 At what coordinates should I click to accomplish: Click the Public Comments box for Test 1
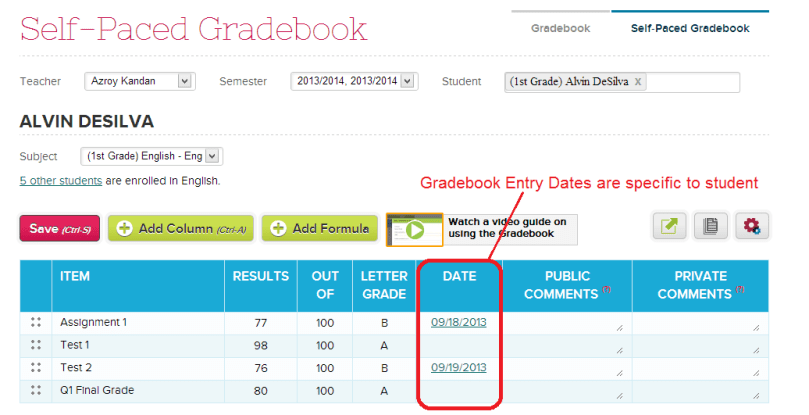567,346
